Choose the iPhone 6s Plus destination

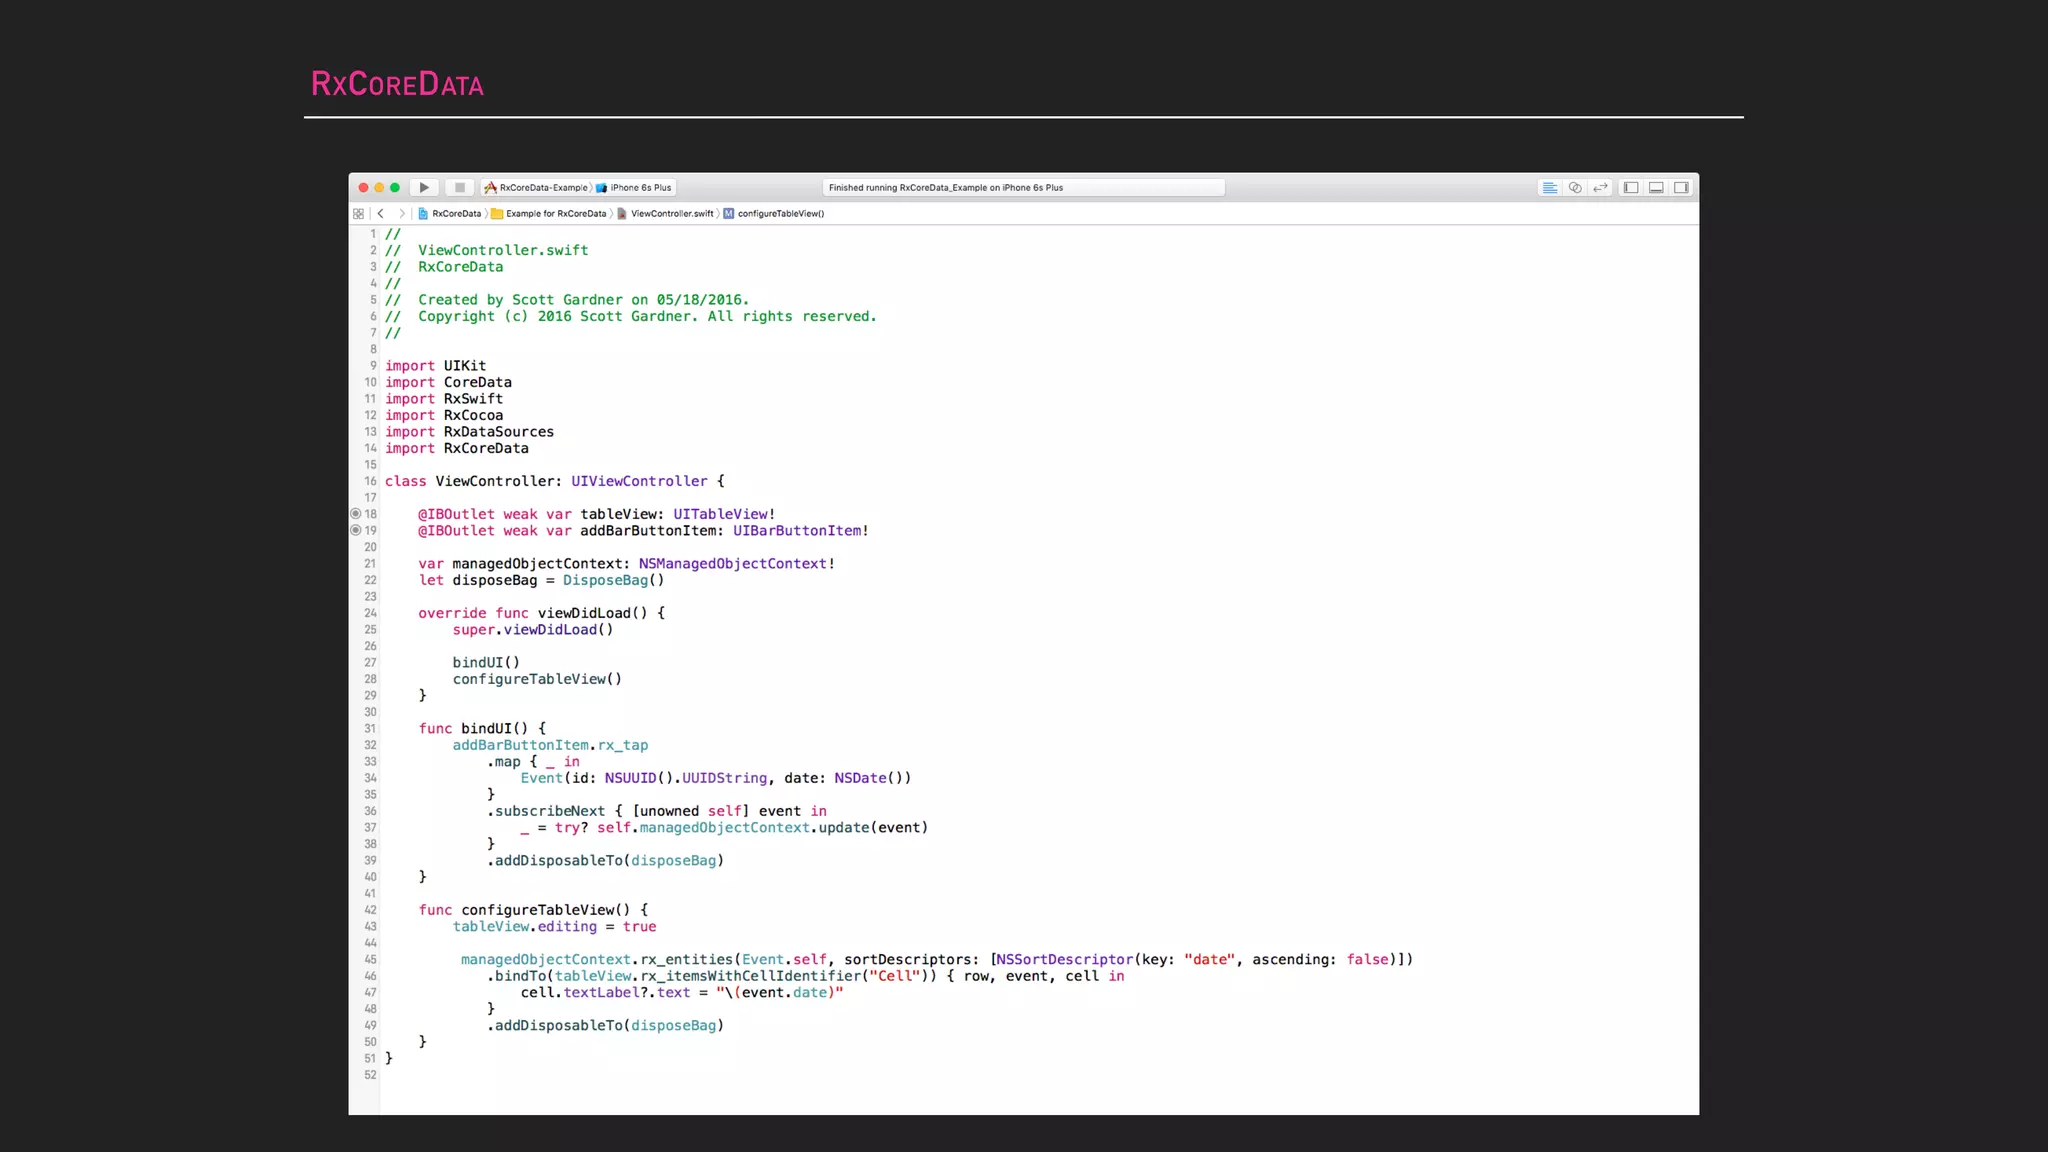636,188
